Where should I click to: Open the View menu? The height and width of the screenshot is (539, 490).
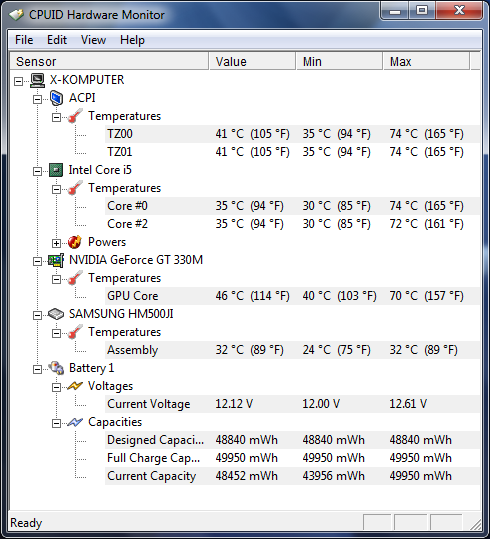pyautogui.click(x=94, y=40)
